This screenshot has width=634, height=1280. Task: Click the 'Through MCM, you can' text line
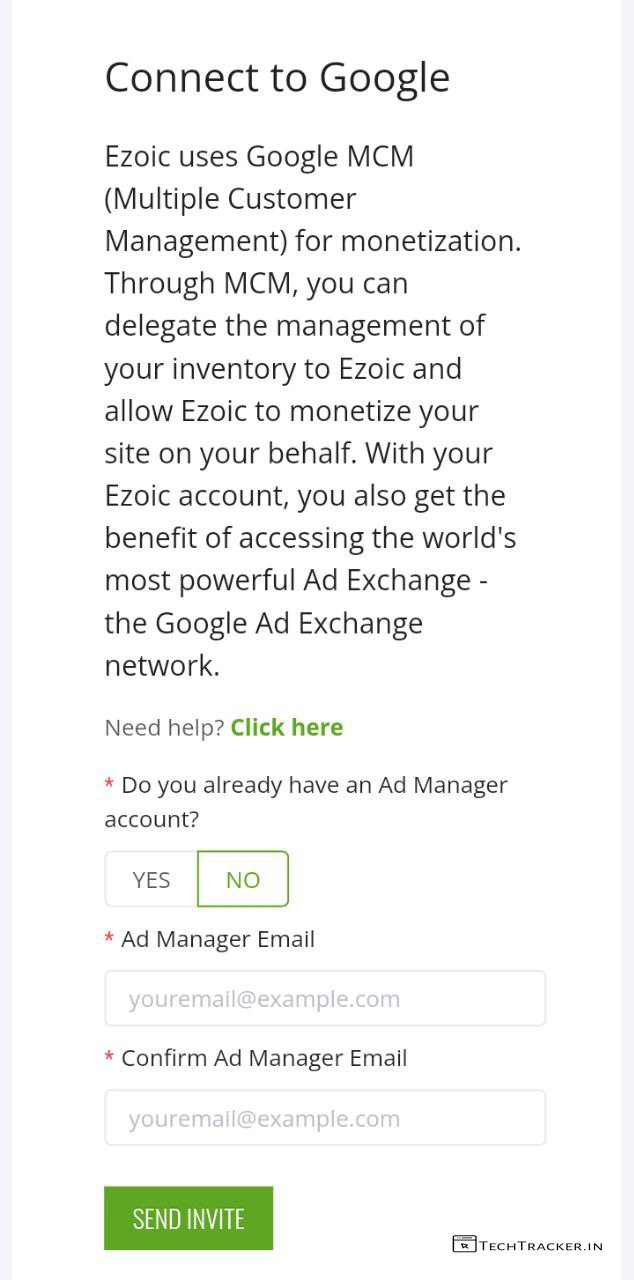click(256, 283)
